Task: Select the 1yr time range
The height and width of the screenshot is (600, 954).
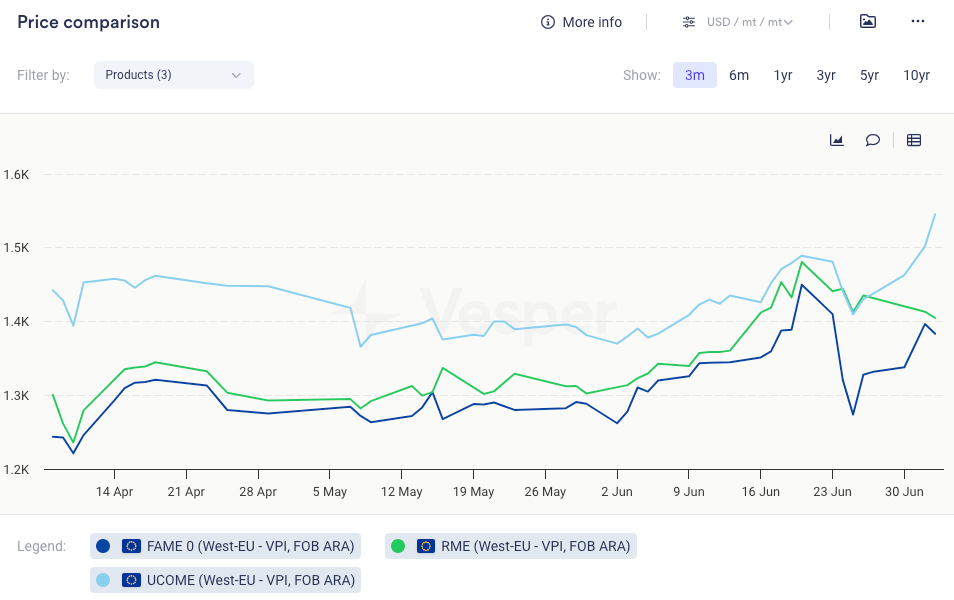Action: click(x=783, y=75)
